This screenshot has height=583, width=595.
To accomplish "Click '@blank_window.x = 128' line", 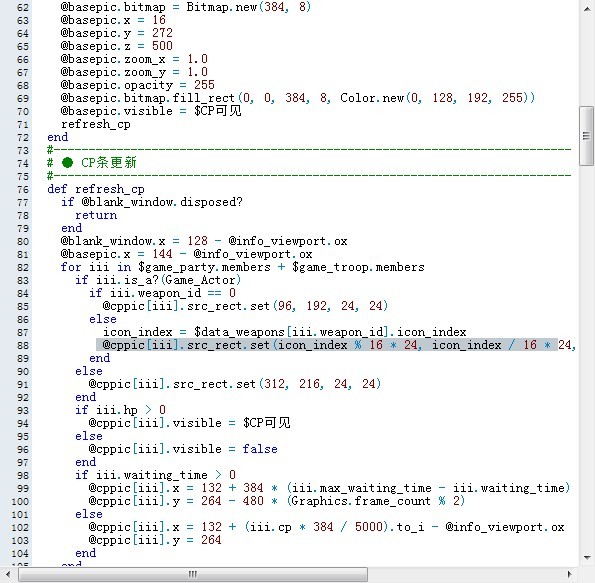I will pos(204,241).
